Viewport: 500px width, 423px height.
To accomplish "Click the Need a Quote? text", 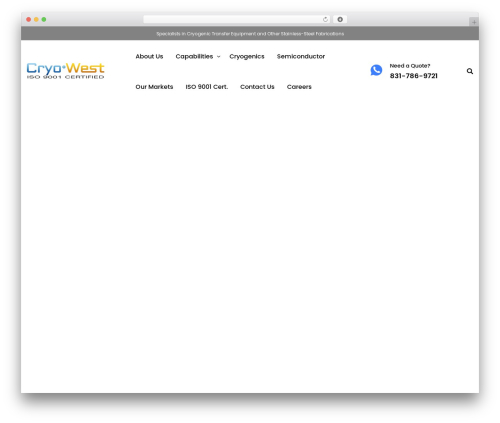I will point(410,66).
